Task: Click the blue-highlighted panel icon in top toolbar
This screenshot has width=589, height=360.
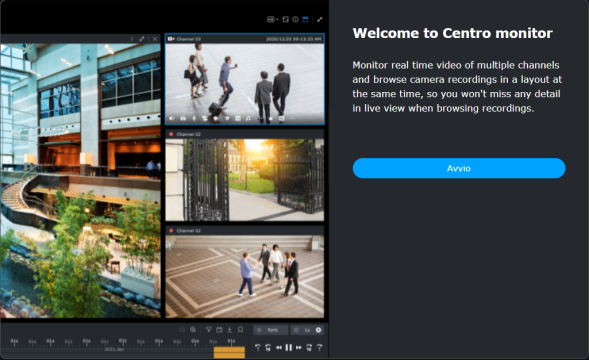Action: 305,20
